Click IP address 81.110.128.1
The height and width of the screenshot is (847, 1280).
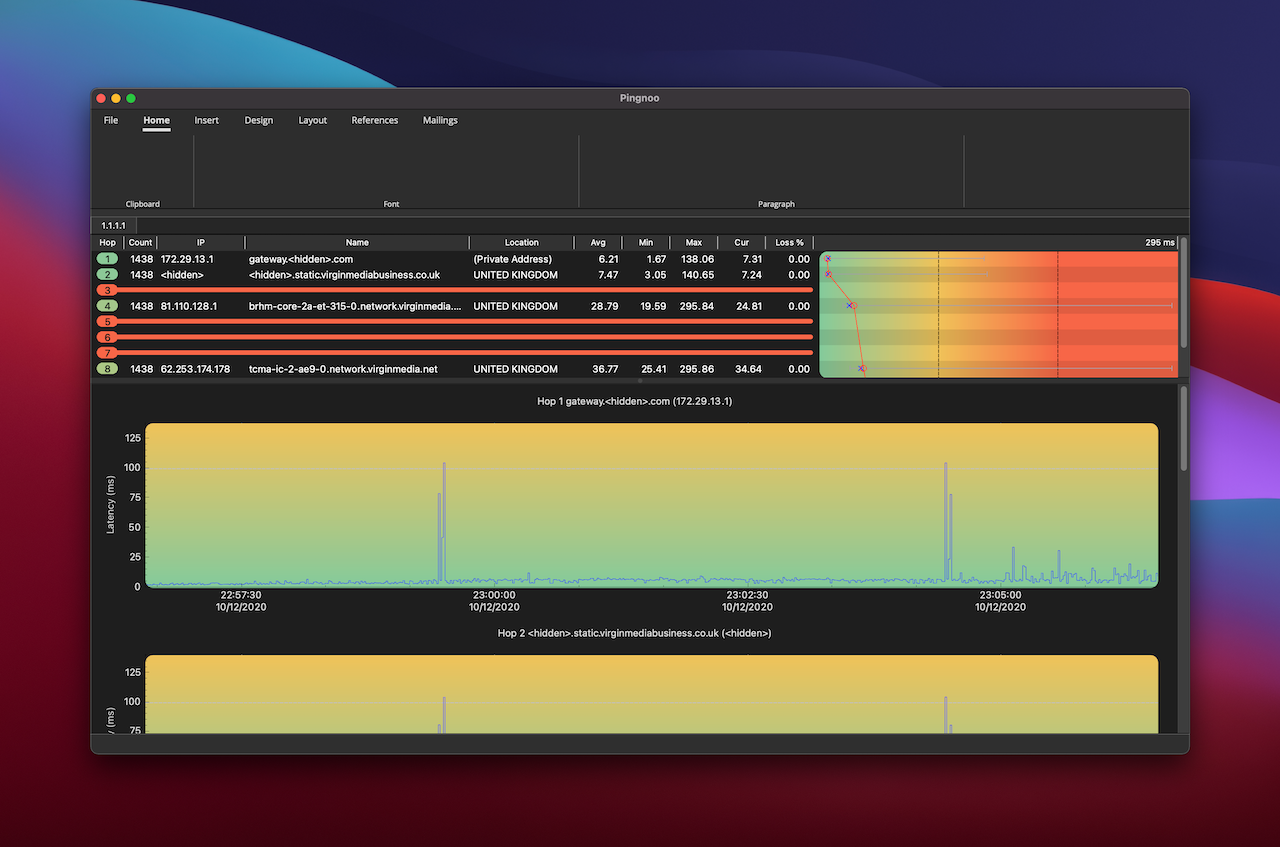(x=189, y=306)
